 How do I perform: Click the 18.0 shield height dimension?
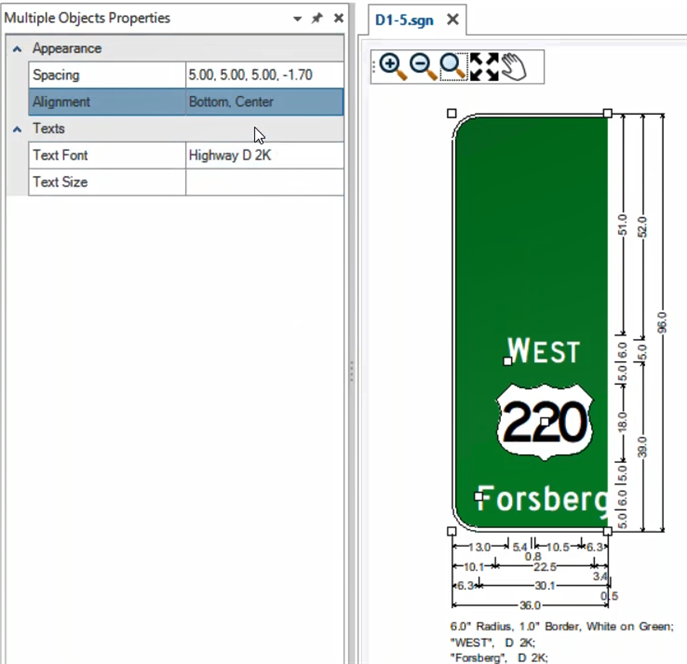[x=622, y=422]
